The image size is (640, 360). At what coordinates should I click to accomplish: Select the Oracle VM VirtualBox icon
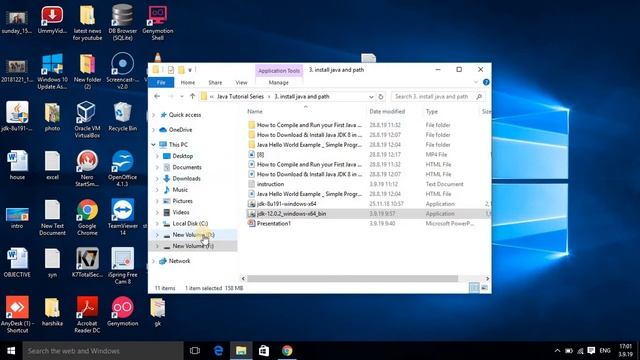click(87, 120)
